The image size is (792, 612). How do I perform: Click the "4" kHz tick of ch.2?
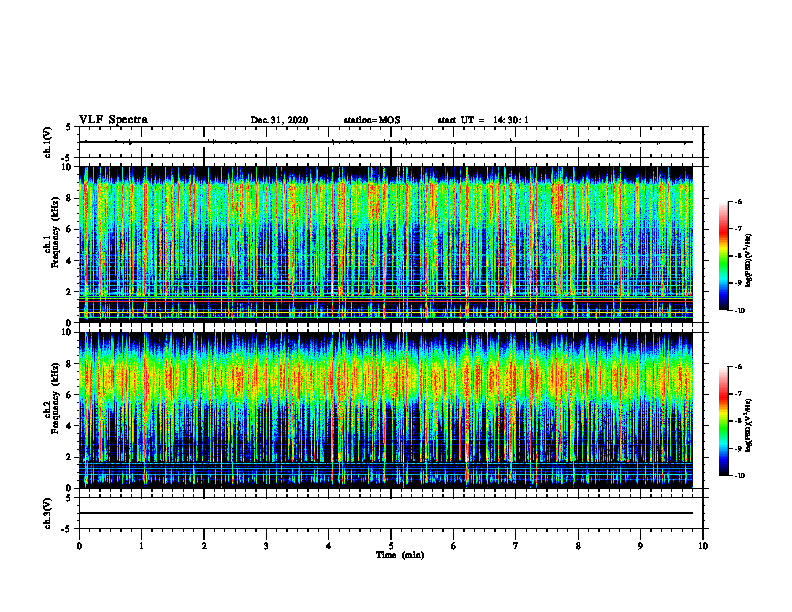pyautogui.click(x=70, y=426)
